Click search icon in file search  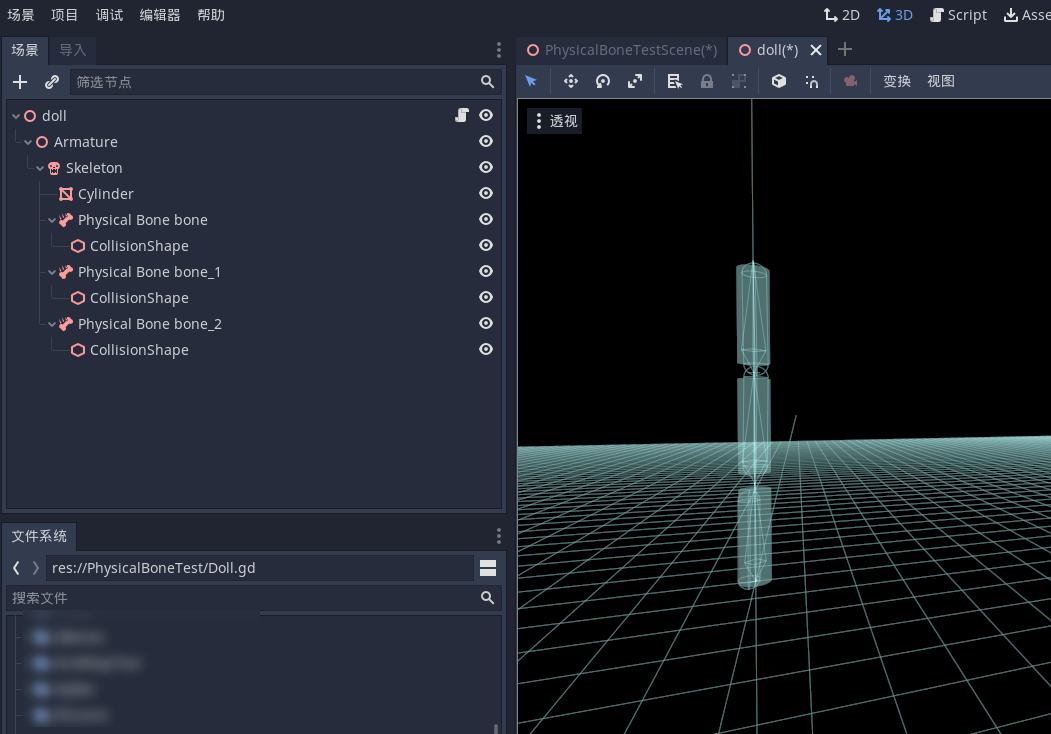coord(487,597)
